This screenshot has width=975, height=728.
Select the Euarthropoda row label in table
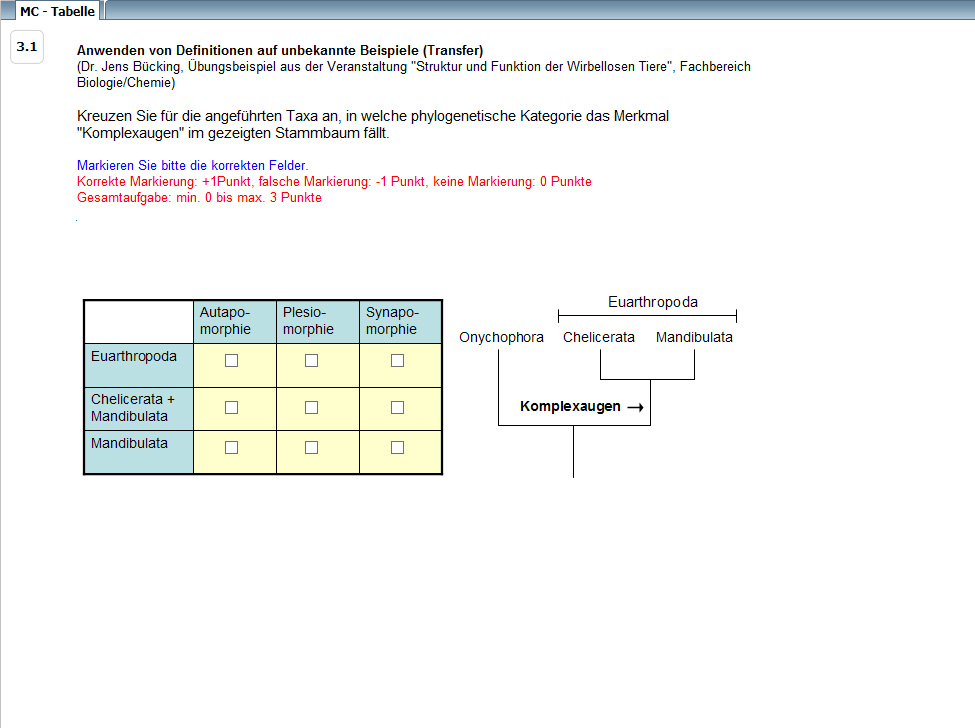[133, 357]
